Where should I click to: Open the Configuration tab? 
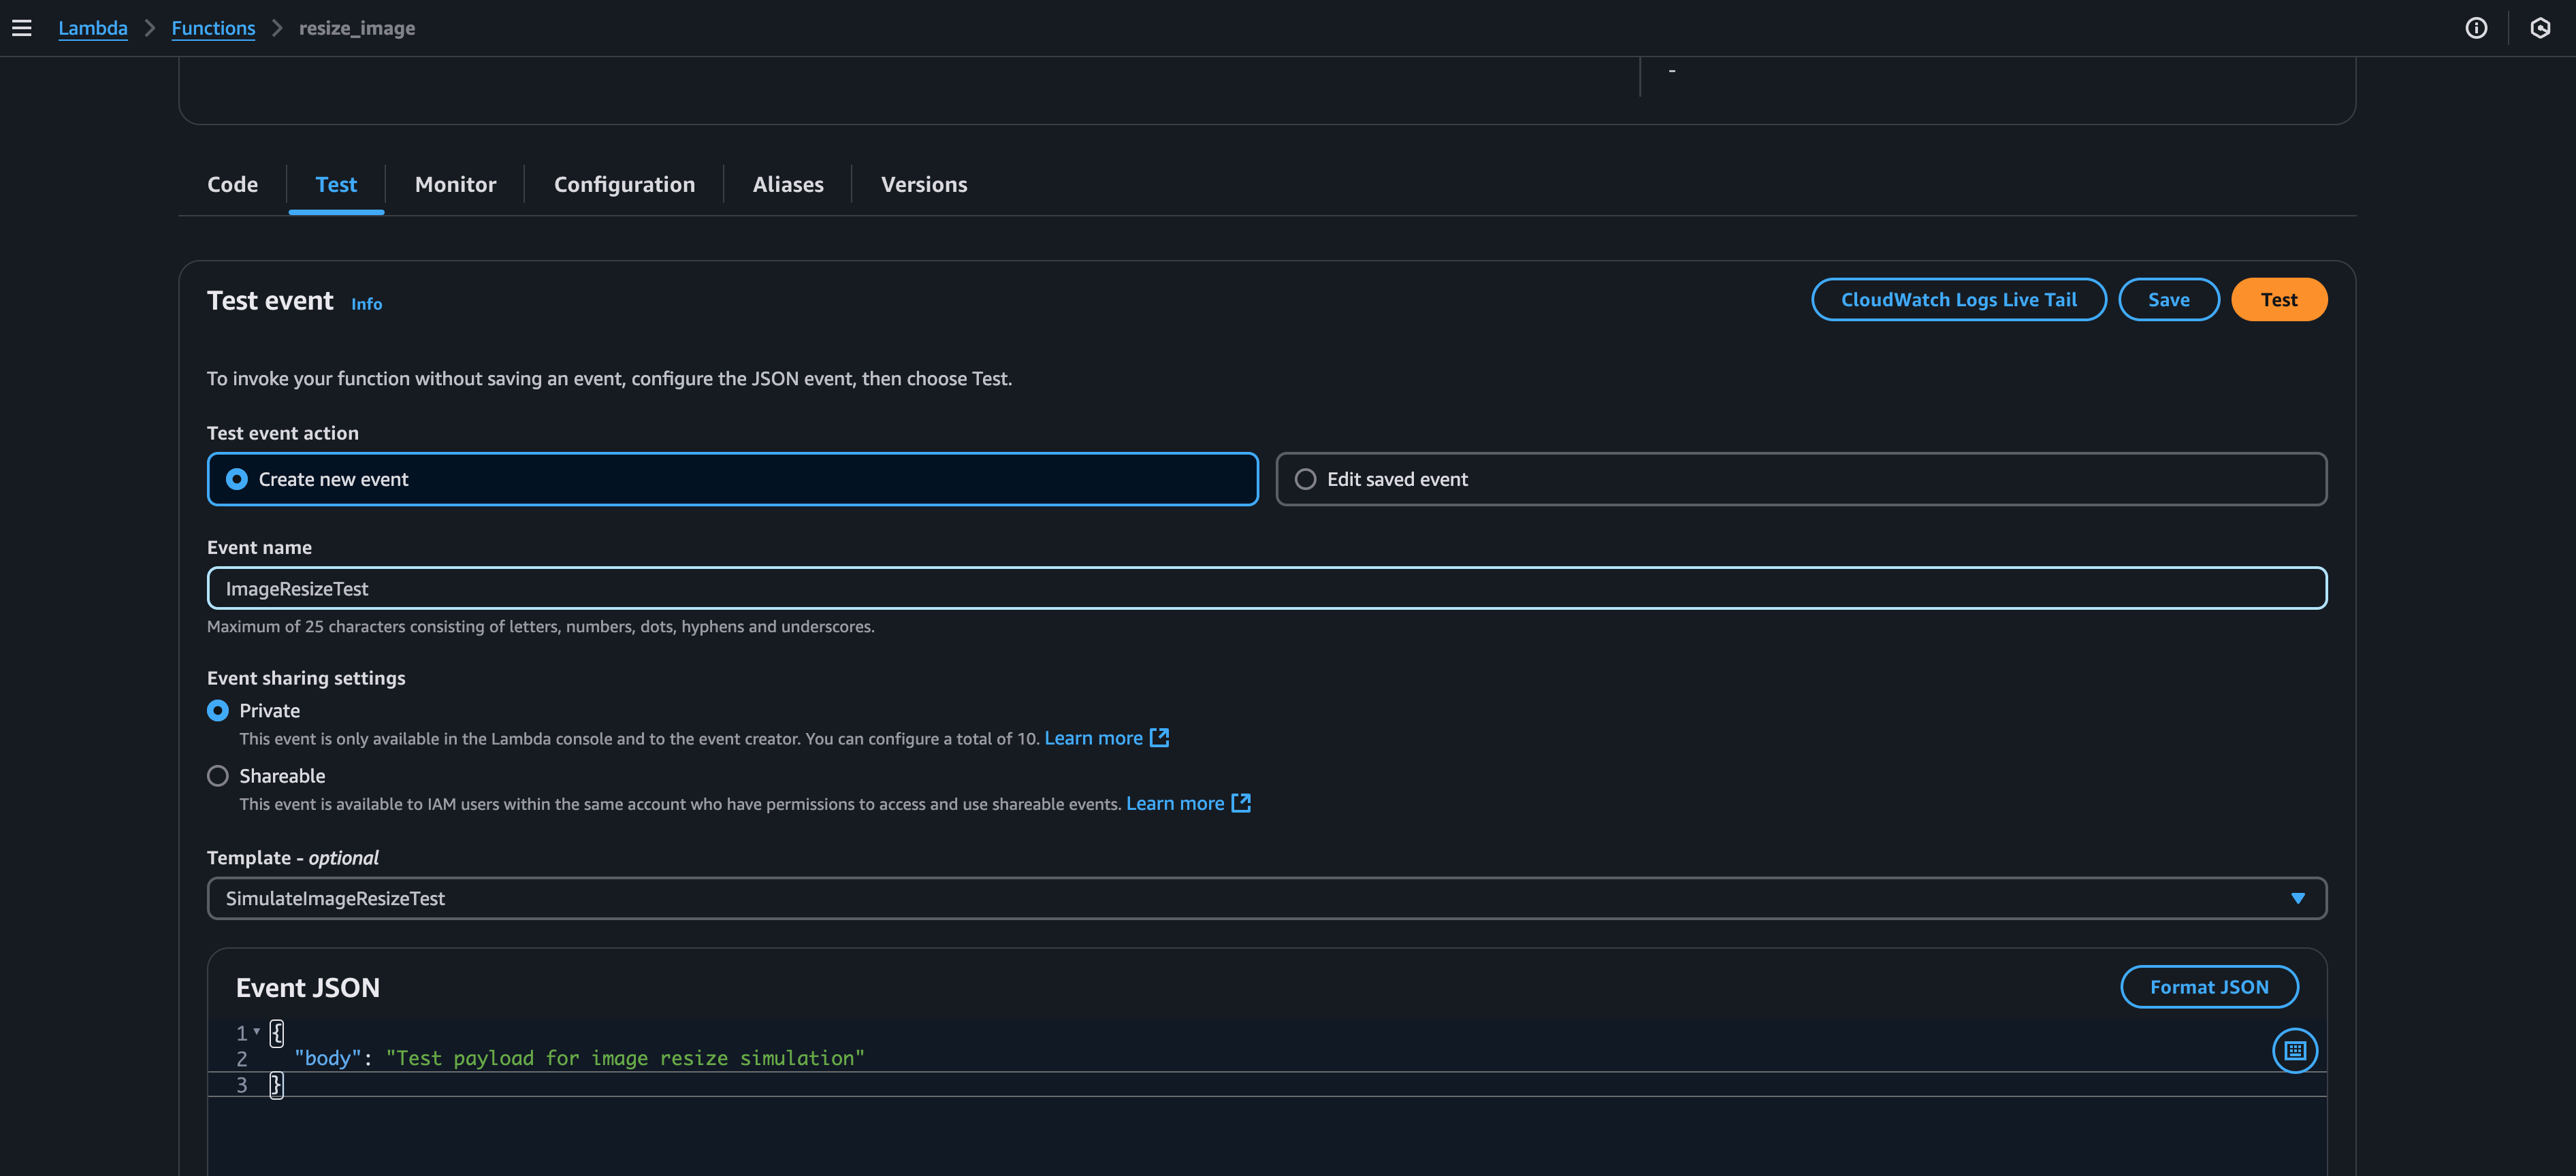point(624,184)
